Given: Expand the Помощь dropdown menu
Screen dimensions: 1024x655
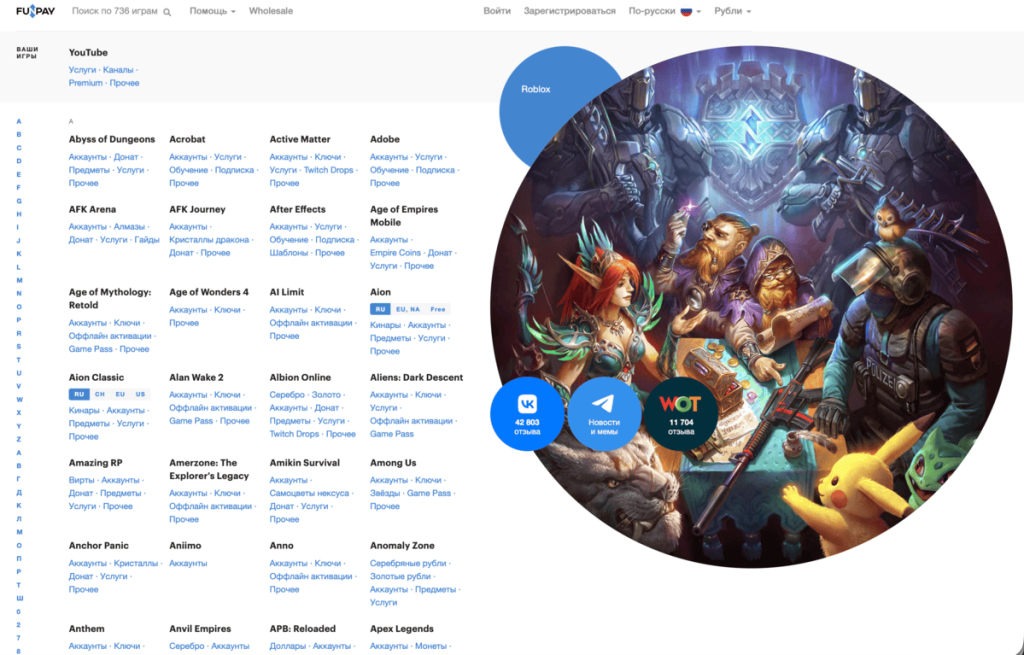Looking at the screenshot, I should pos(212,11).
